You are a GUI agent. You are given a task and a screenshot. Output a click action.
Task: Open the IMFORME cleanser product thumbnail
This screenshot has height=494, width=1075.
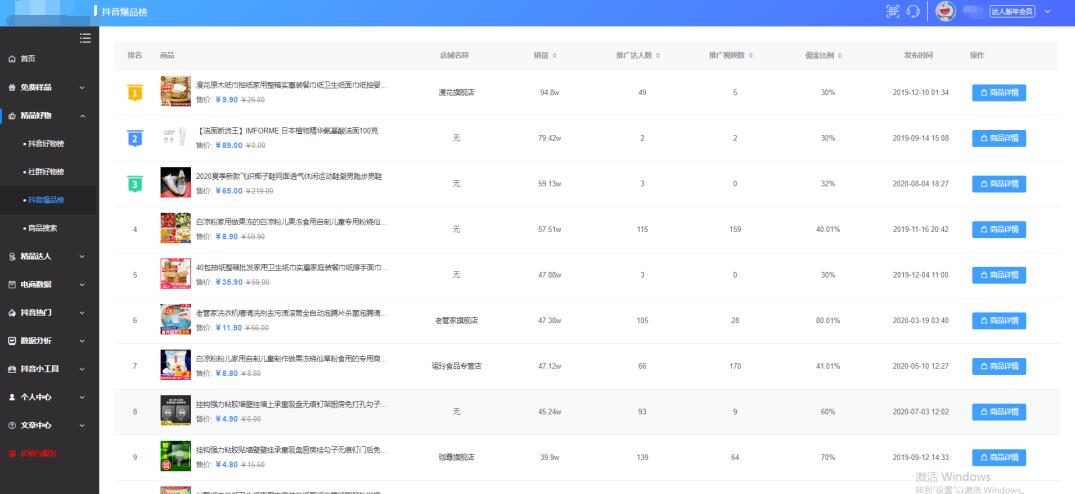coord(176,137)
